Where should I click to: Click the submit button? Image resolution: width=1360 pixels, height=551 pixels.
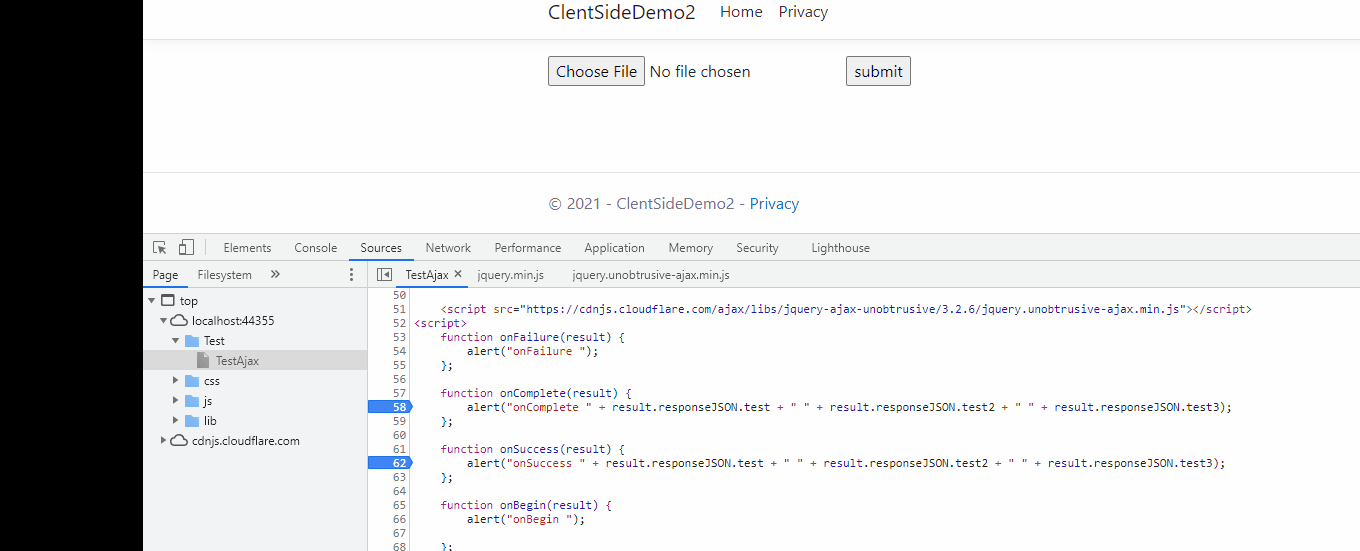point(878,71)
